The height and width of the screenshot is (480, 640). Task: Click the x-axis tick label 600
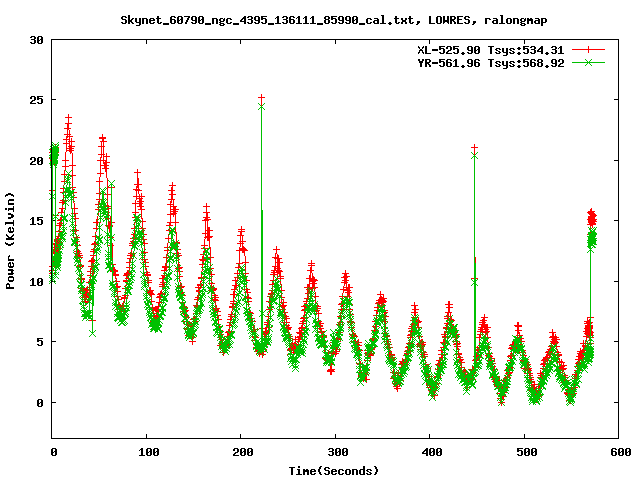click(x=620, y=452)
